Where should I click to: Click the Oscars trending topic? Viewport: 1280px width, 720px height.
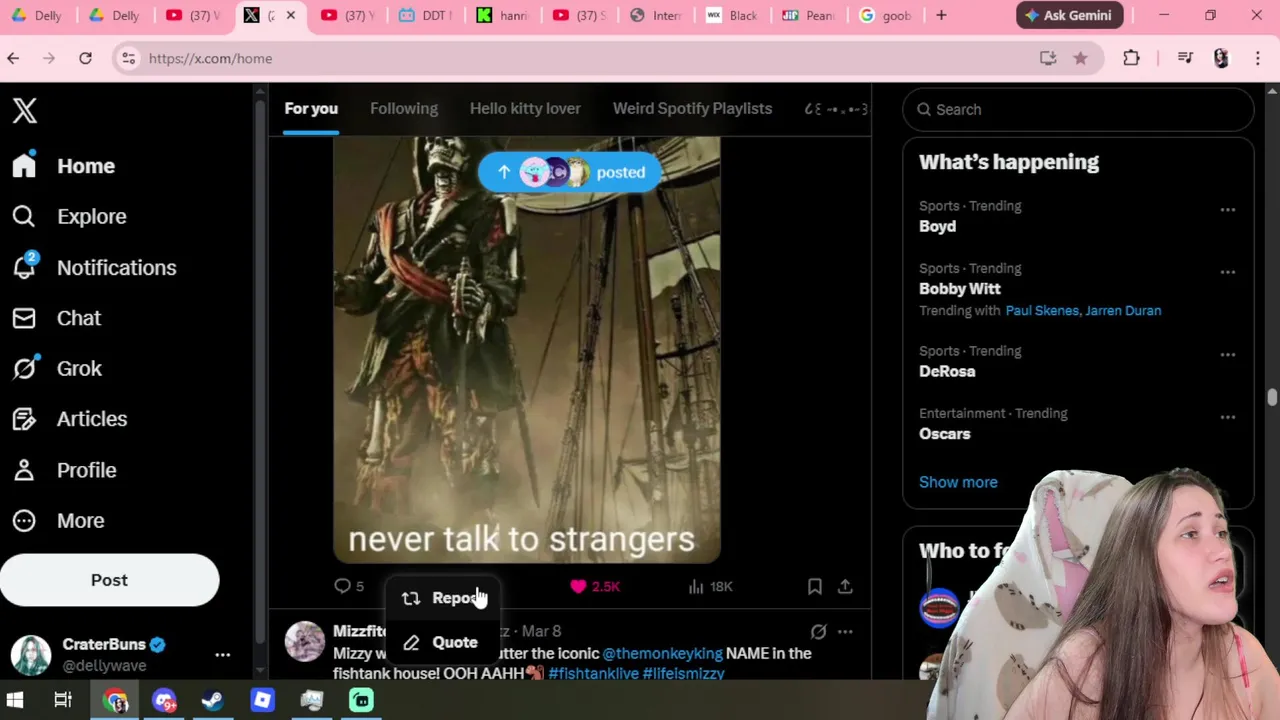tap(945, 434)
